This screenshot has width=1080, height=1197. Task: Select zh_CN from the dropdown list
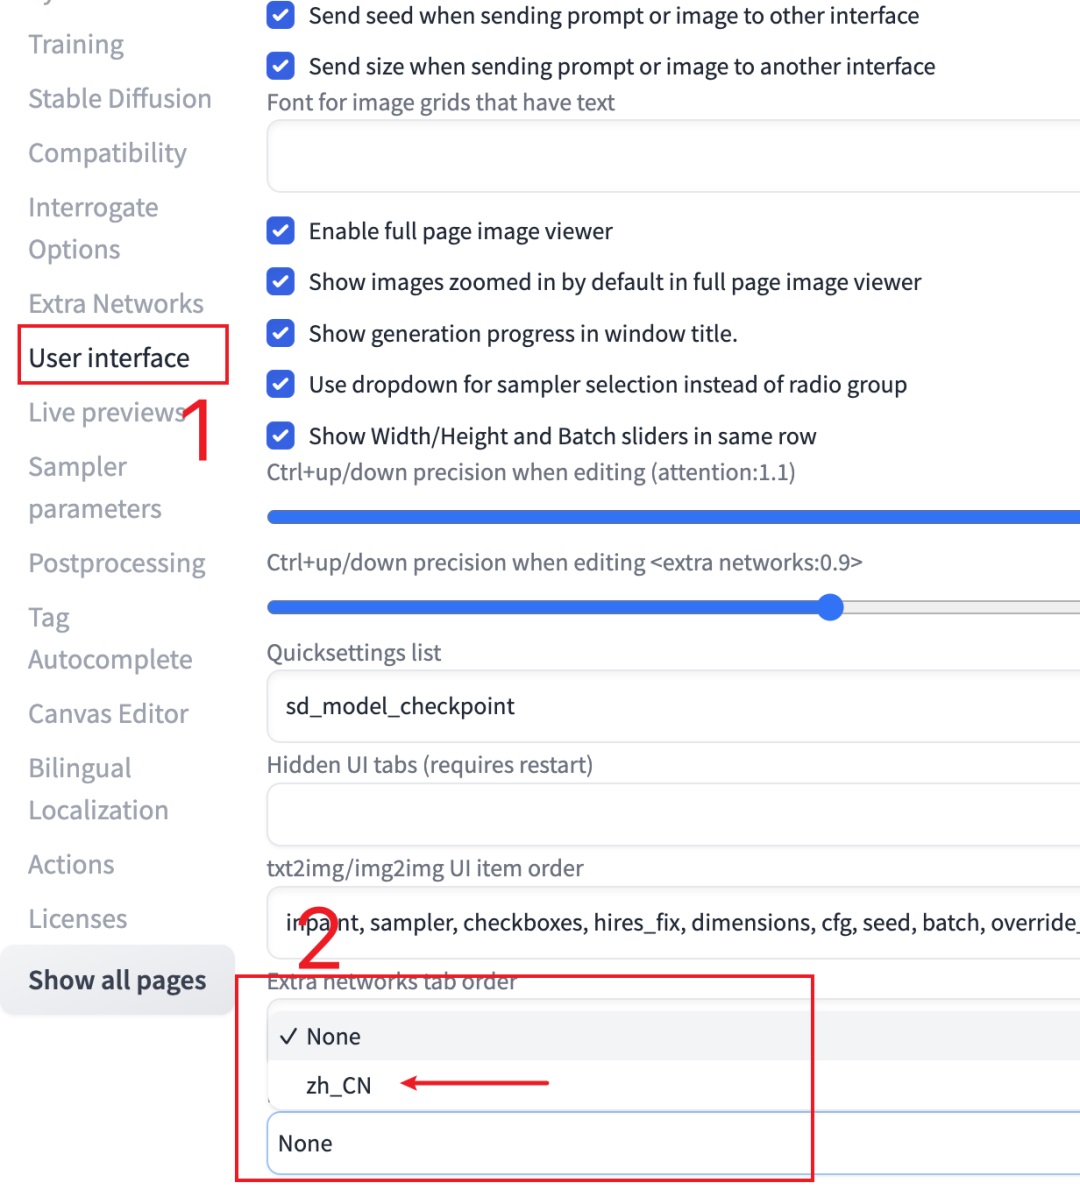pyautogui.click(x=339, y=1085)
